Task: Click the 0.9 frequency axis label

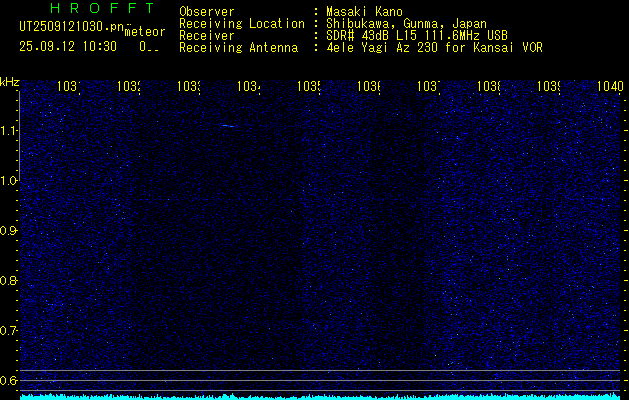Action: pyautogui.click(x=8, y=231)
